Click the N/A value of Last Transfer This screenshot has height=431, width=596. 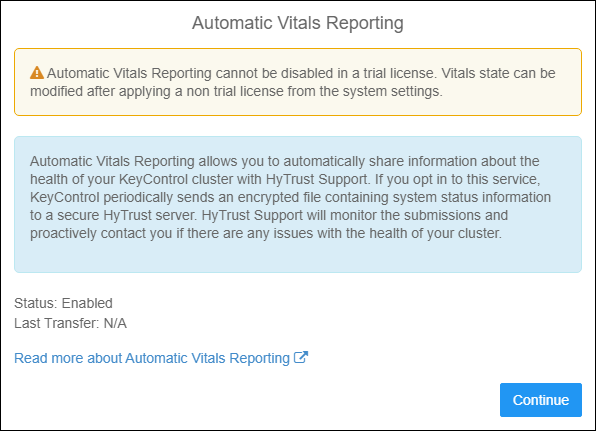click(x=115, y=323)
